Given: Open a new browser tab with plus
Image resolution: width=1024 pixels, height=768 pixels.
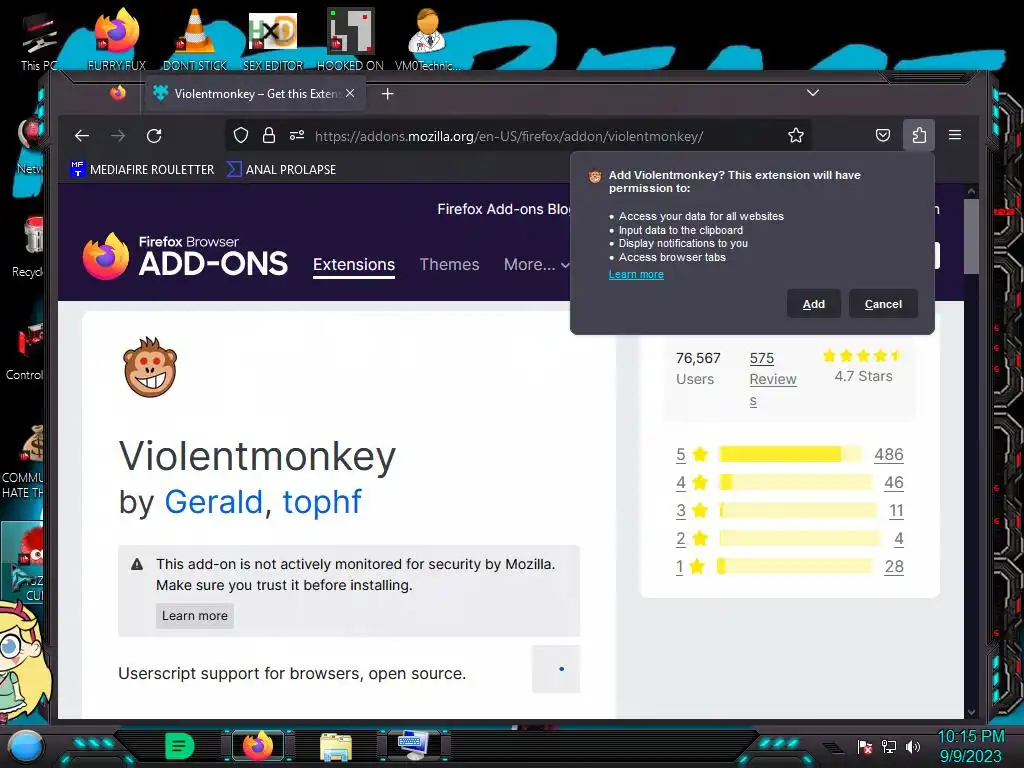Looking at the screenshot, I should (387, 94).
